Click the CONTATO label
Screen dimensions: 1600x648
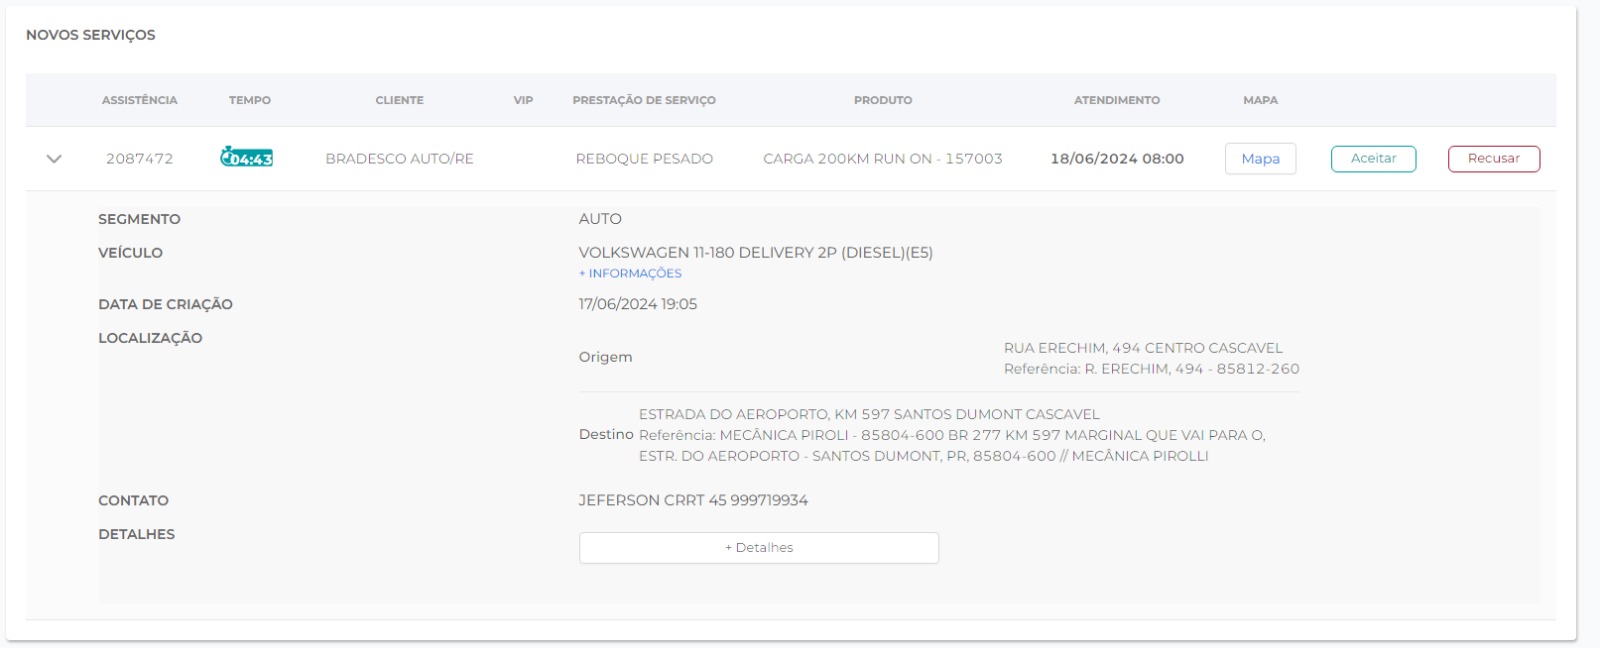(133, 500)
